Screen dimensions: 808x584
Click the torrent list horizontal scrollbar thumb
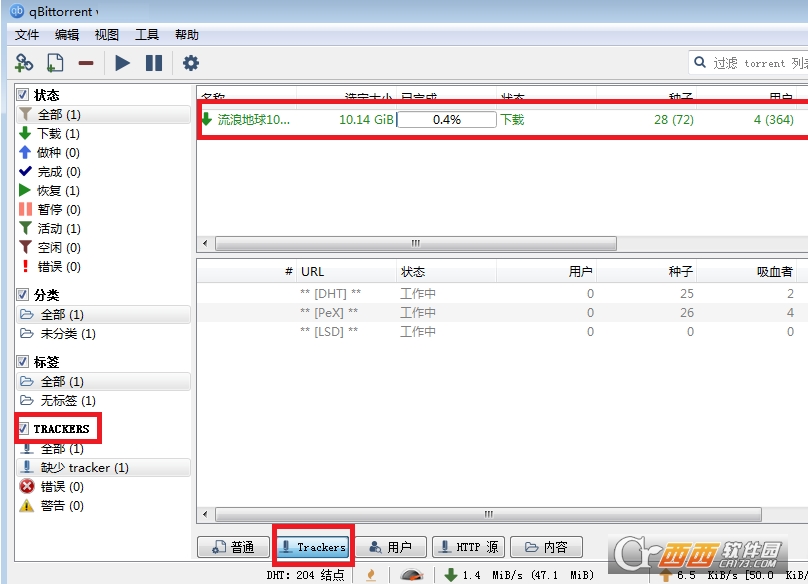[x=416, y=243]
